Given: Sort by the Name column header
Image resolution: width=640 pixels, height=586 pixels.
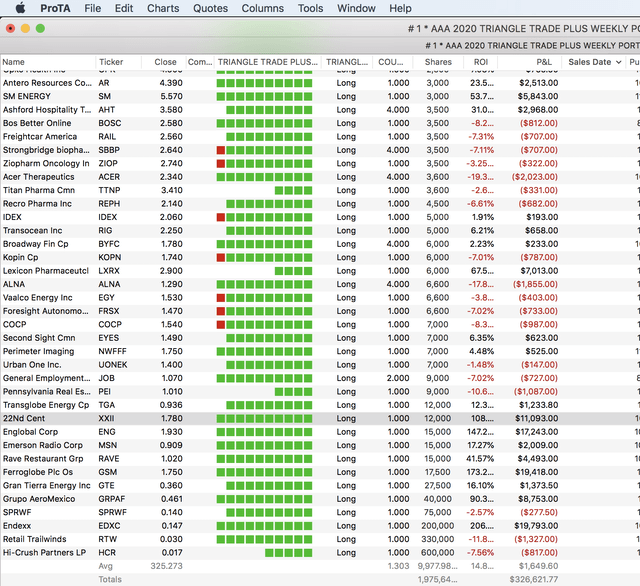Looking at the screenshot, I should coord(48,62).
